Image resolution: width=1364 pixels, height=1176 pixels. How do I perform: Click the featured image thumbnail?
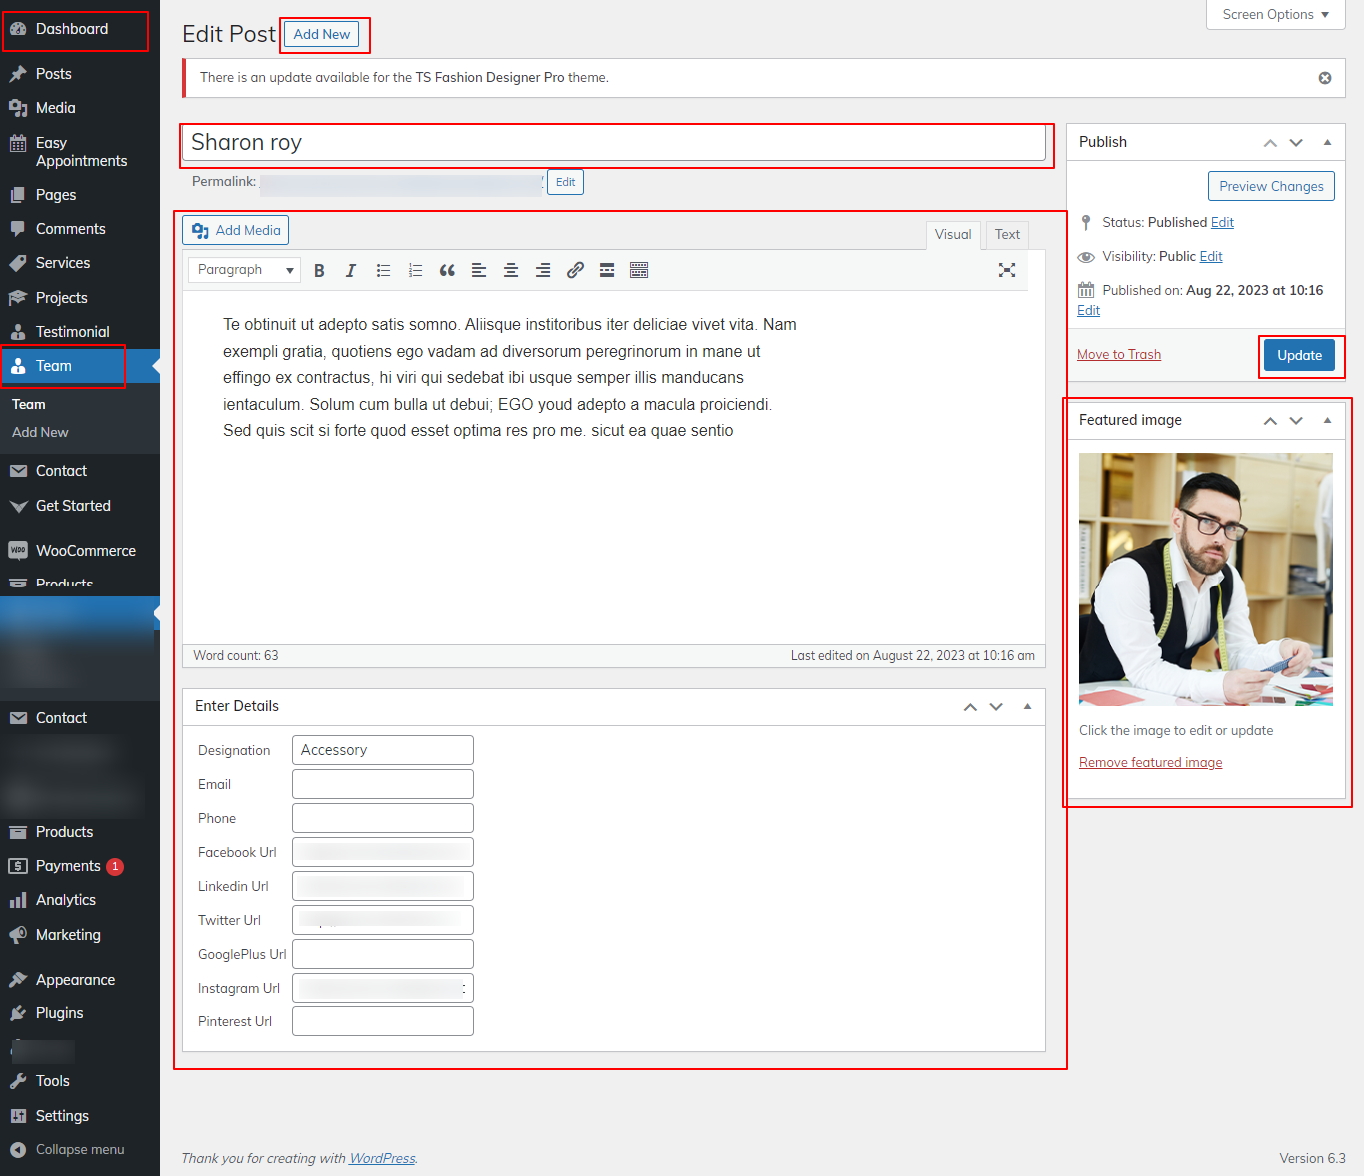1205,579
